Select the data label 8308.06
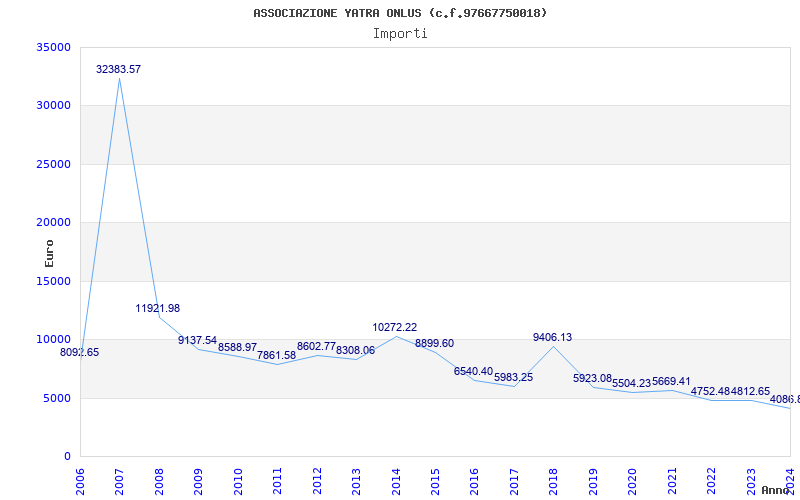 click(x=356, y=351)
